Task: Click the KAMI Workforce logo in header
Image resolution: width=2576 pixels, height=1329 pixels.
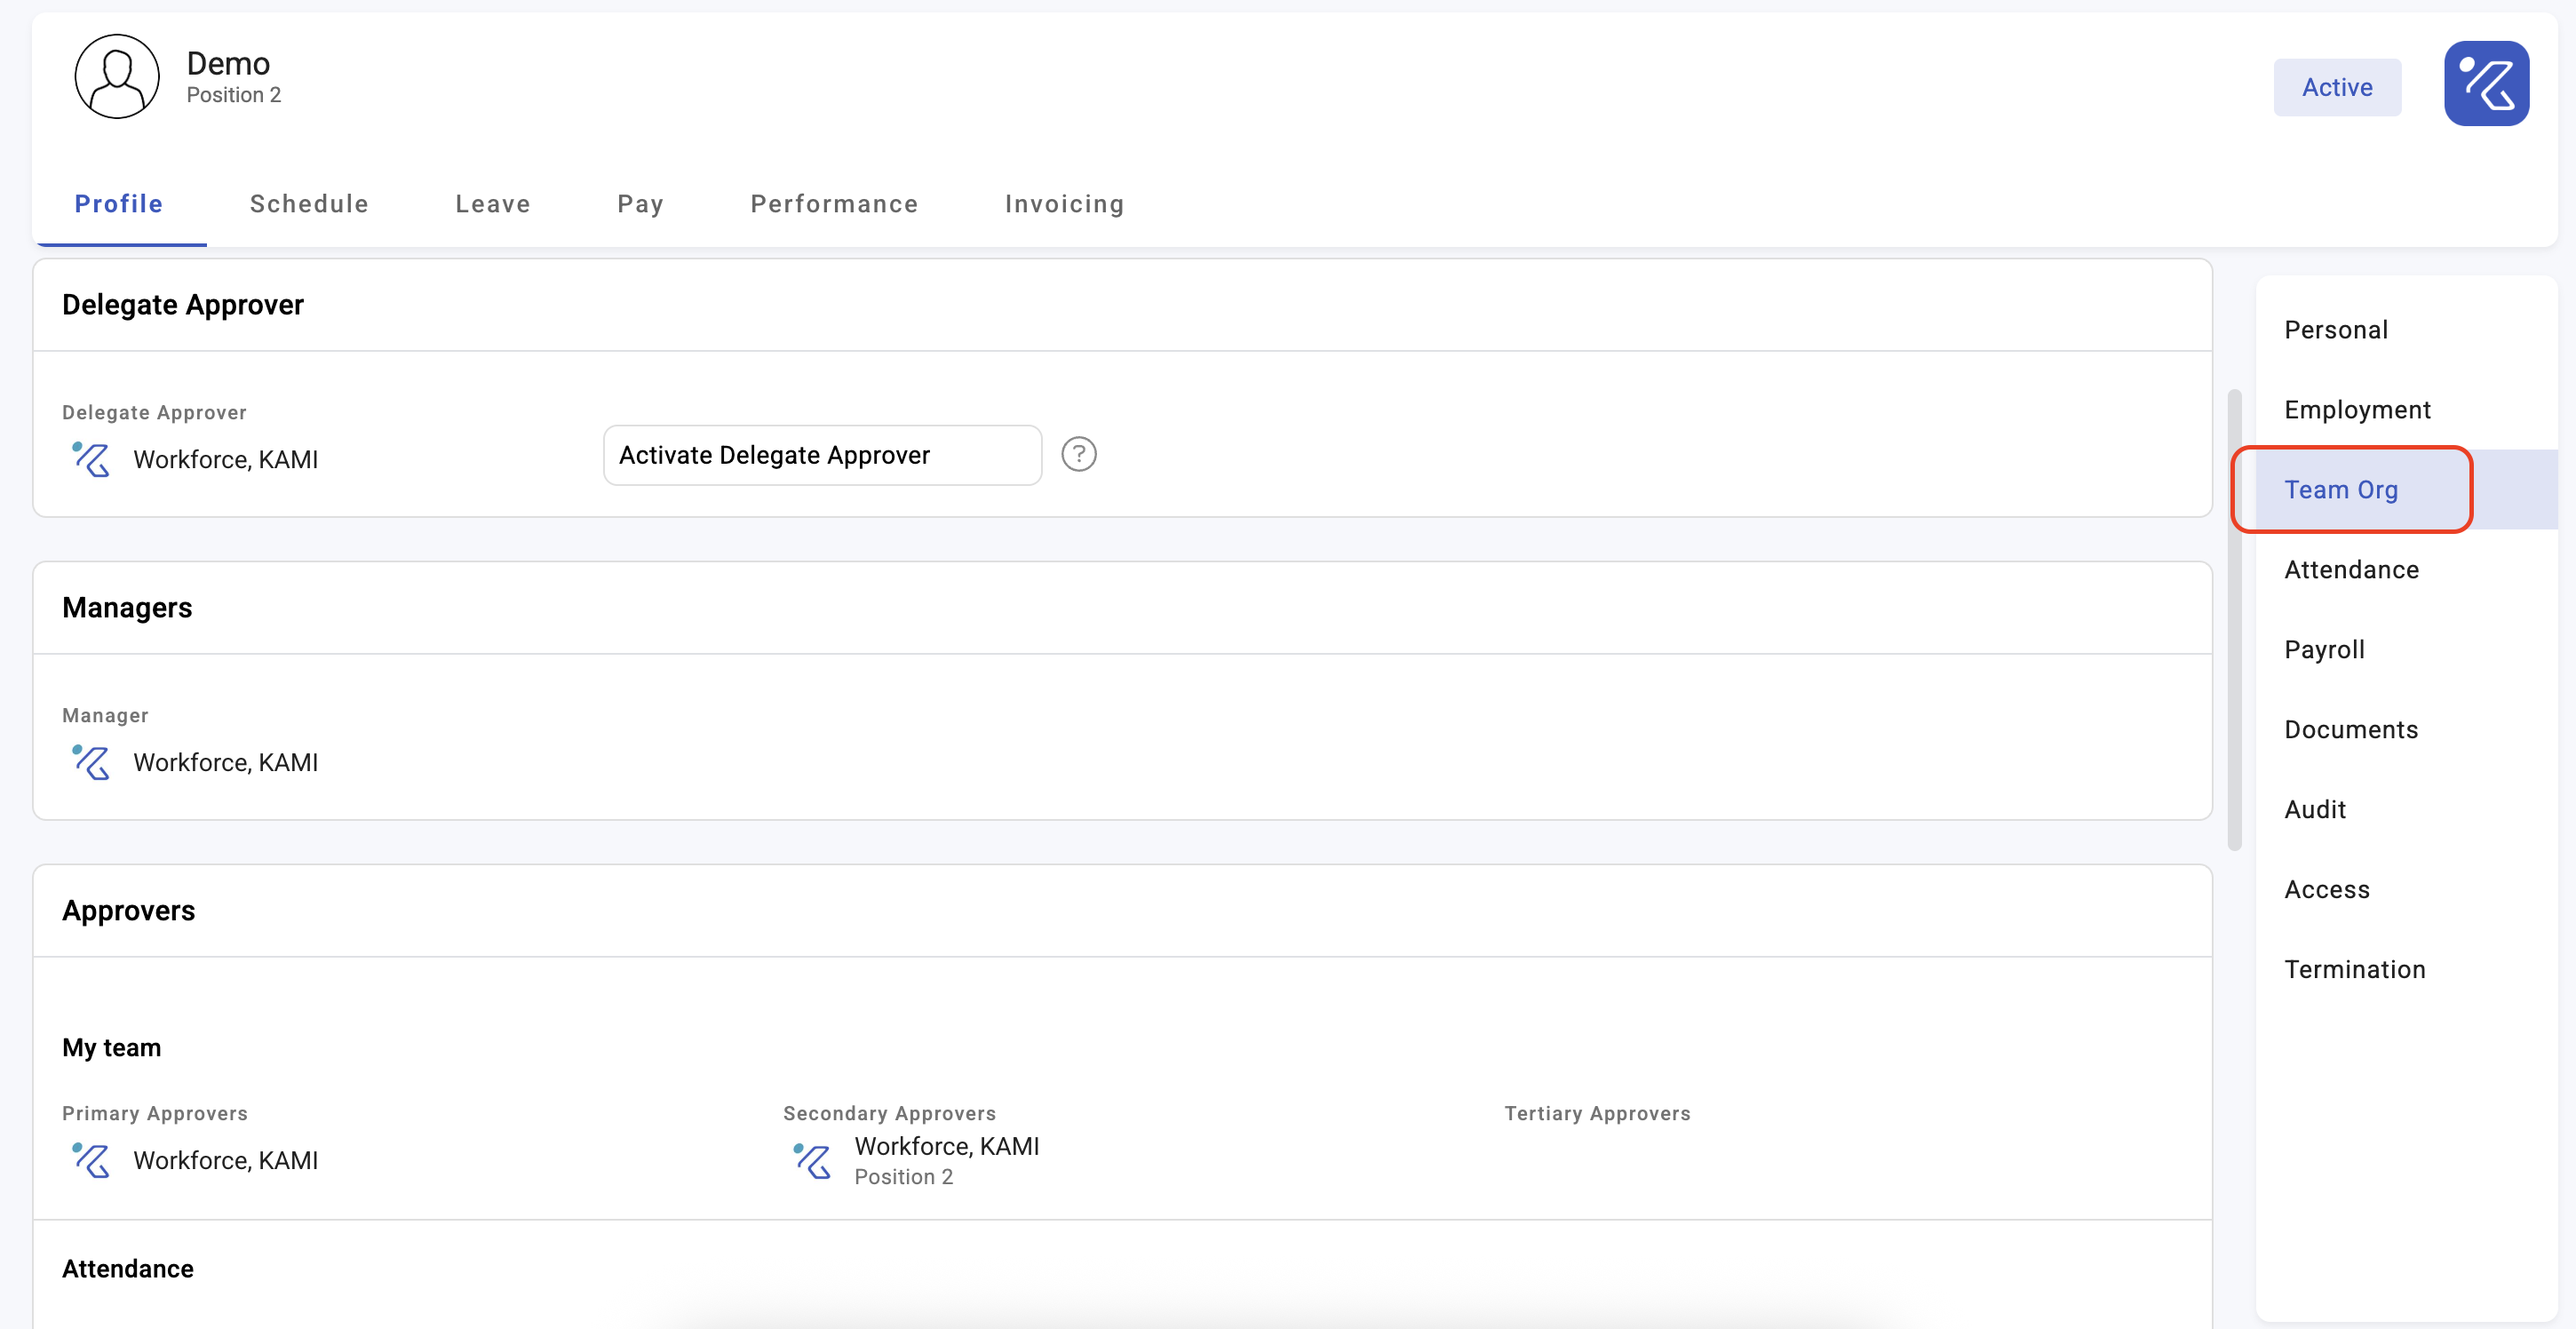Action: [2486, 84]
